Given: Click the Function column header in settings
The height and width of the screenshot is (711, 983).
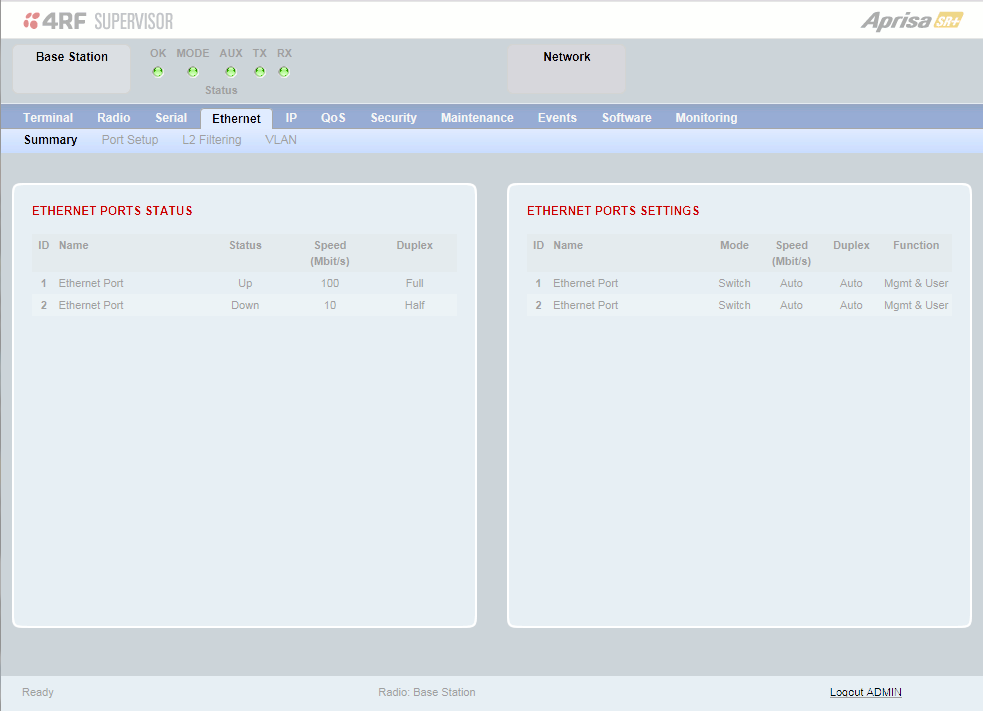Looking at the screenshot, I should [x=916, y=245].
